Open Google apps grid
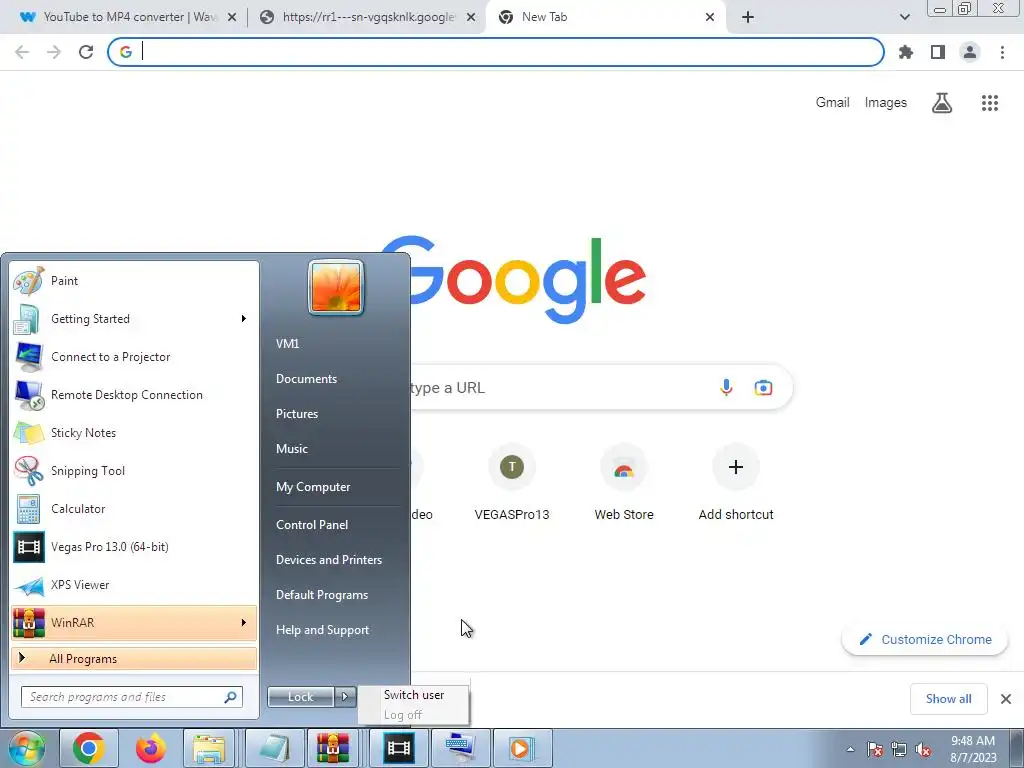The width and height of the screenshot is (1024, 768). pyautogui.click(x=990, y=103)
